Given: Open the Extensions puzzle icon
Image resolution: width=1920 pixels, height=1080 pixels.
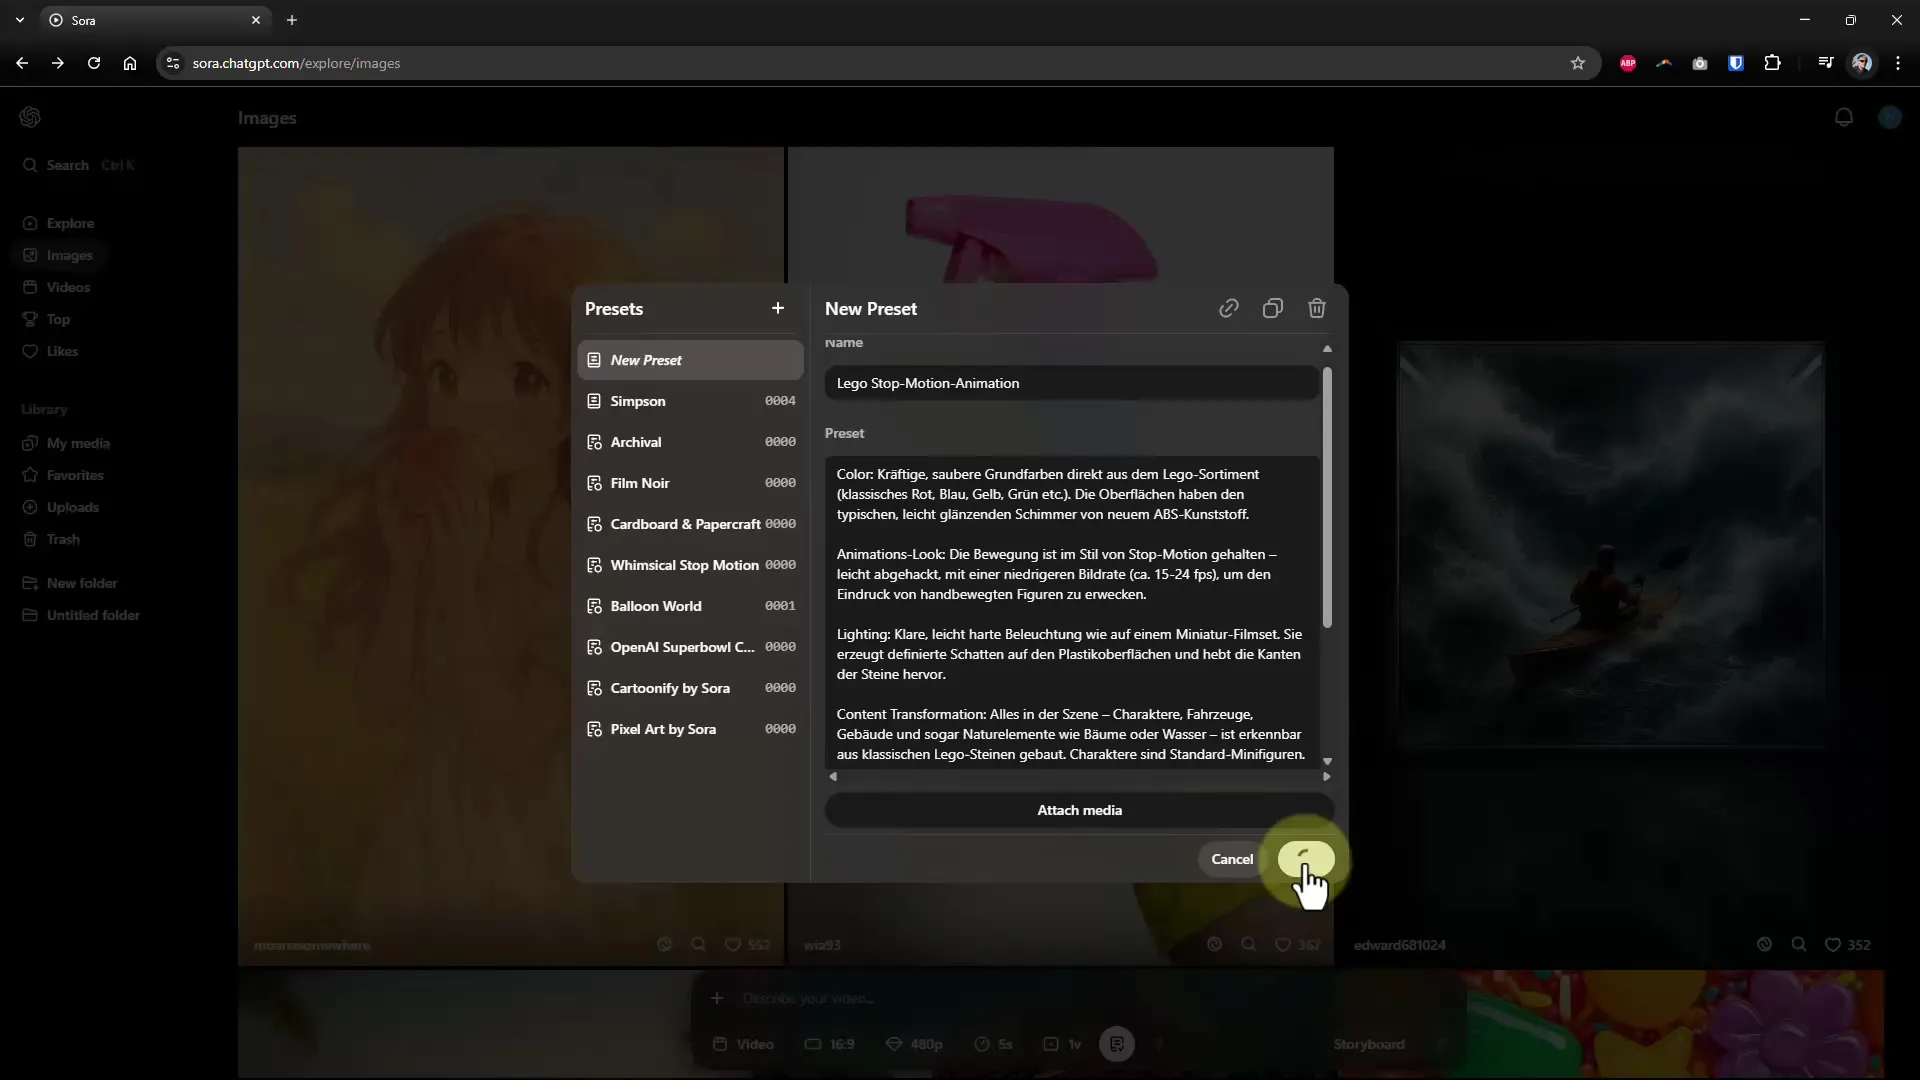Looking at the screenshot, I should 1772,63.
